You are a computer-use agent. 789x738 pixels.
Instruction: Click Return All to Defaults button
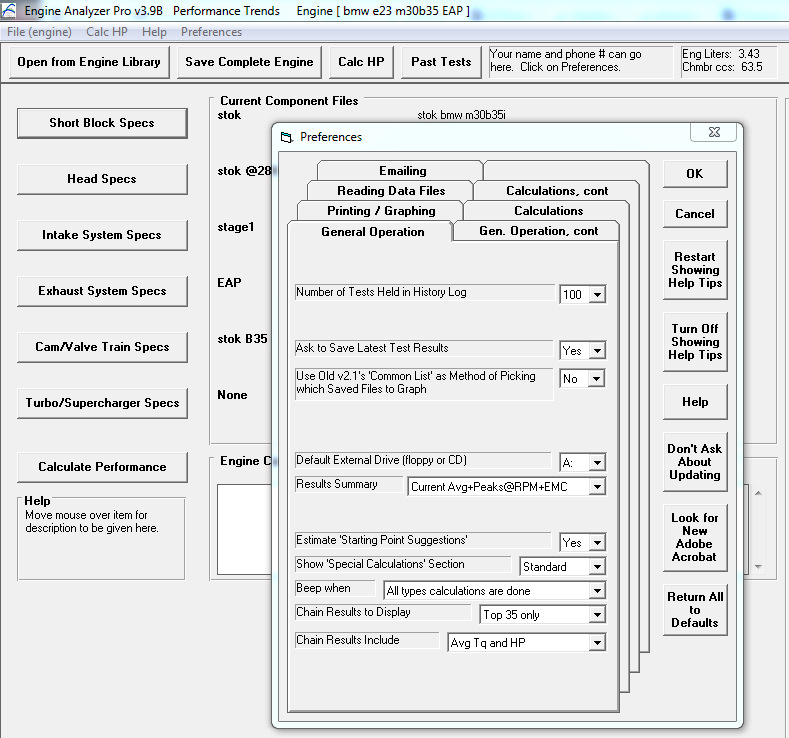(695, 610)
